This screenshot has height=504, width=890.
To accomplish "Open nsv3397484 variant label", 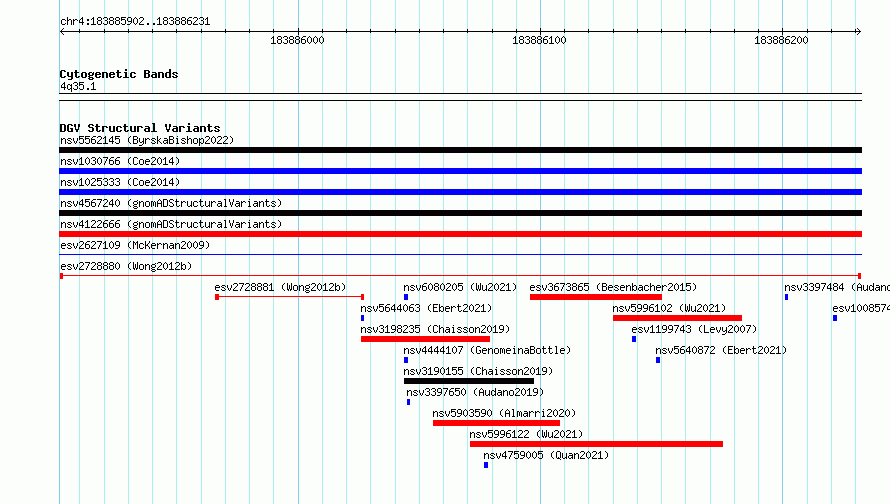I will coord(837,287).
